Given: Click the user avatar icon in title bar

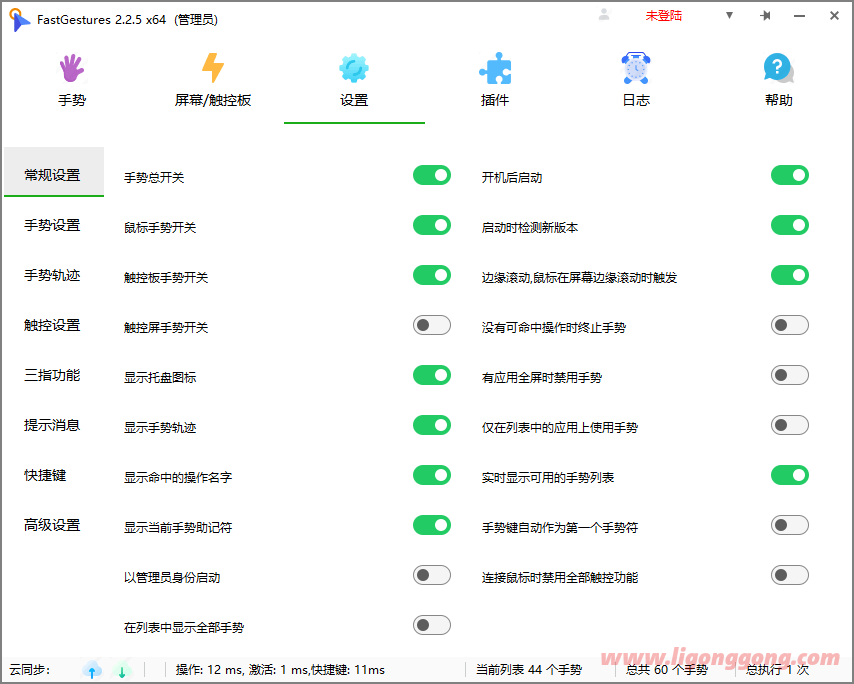Looking at the screenshot, I should pos(604,15).
